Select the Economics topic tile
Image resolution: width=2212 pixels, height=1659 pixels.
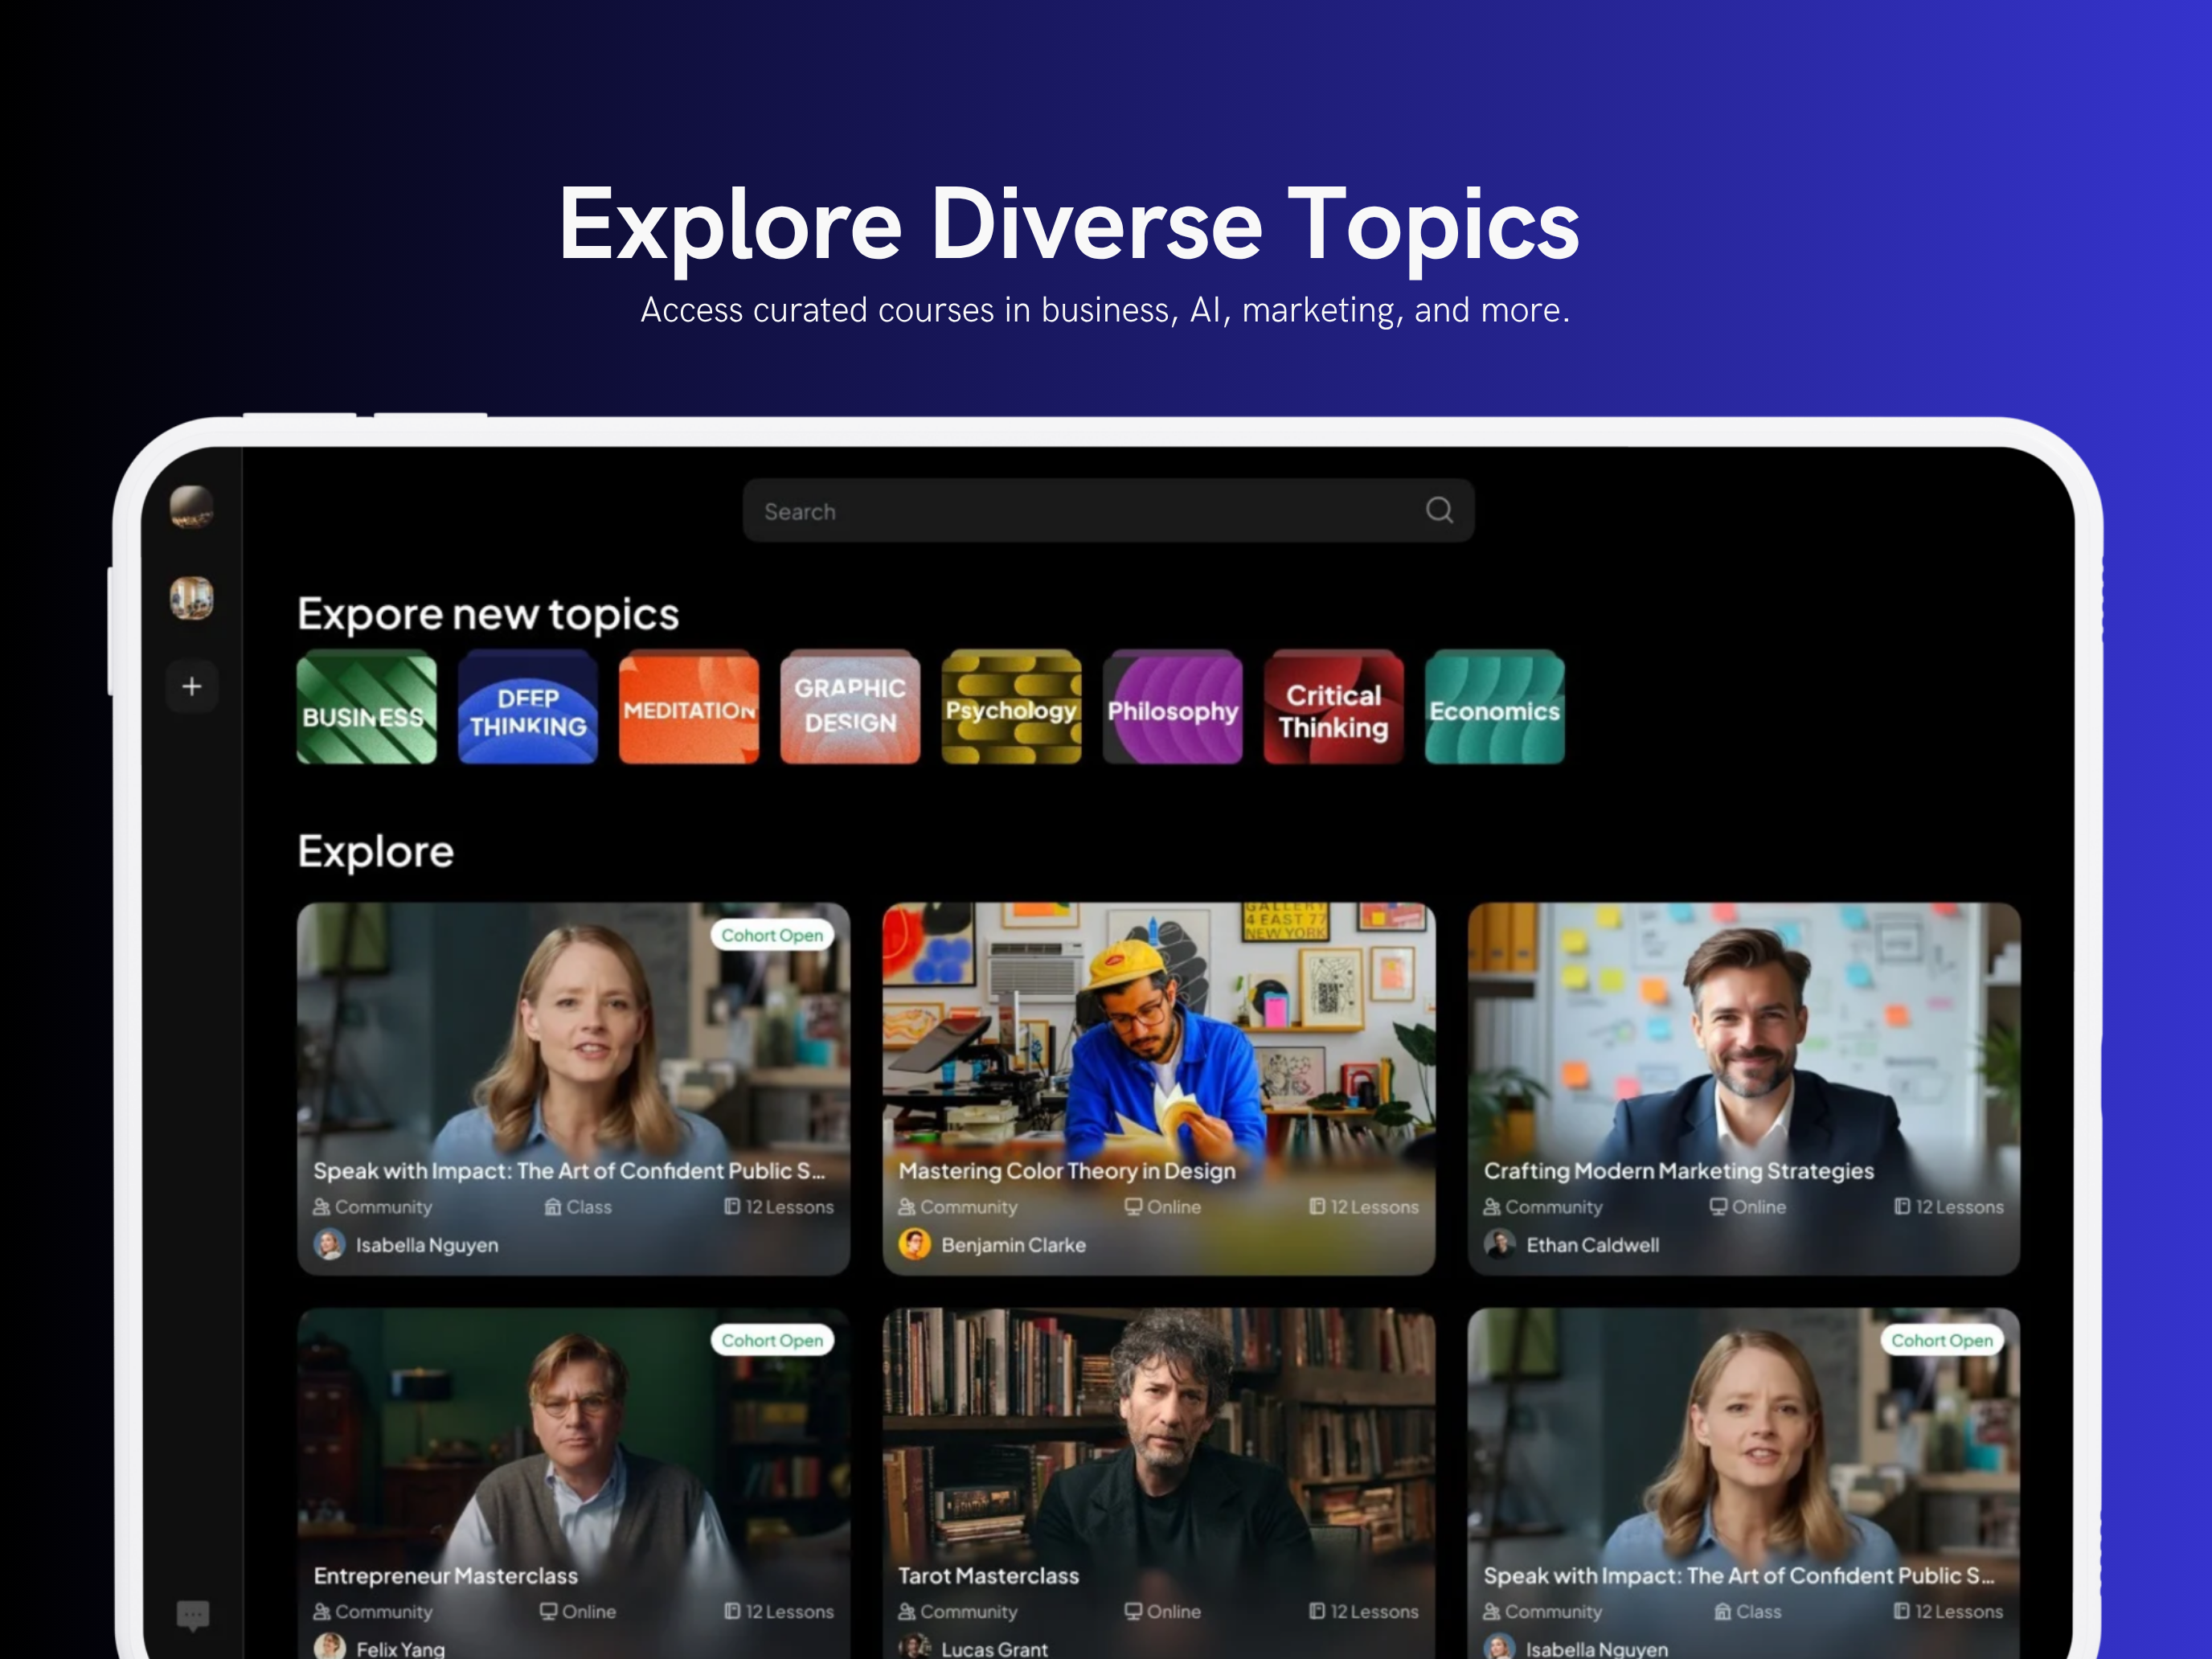1494,707
